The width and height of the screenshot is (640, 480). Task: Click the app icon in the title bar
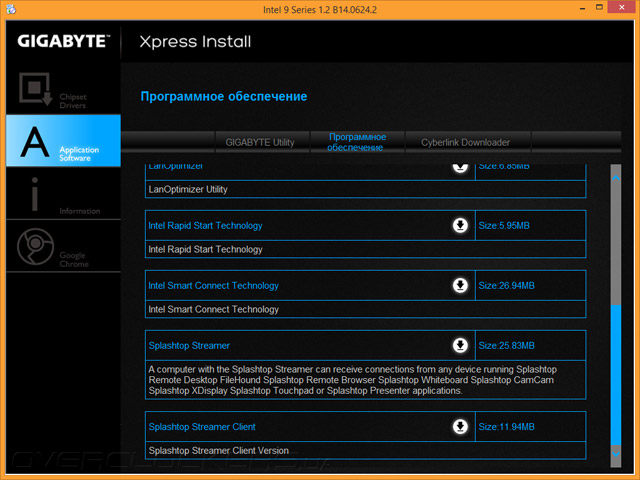11,9
